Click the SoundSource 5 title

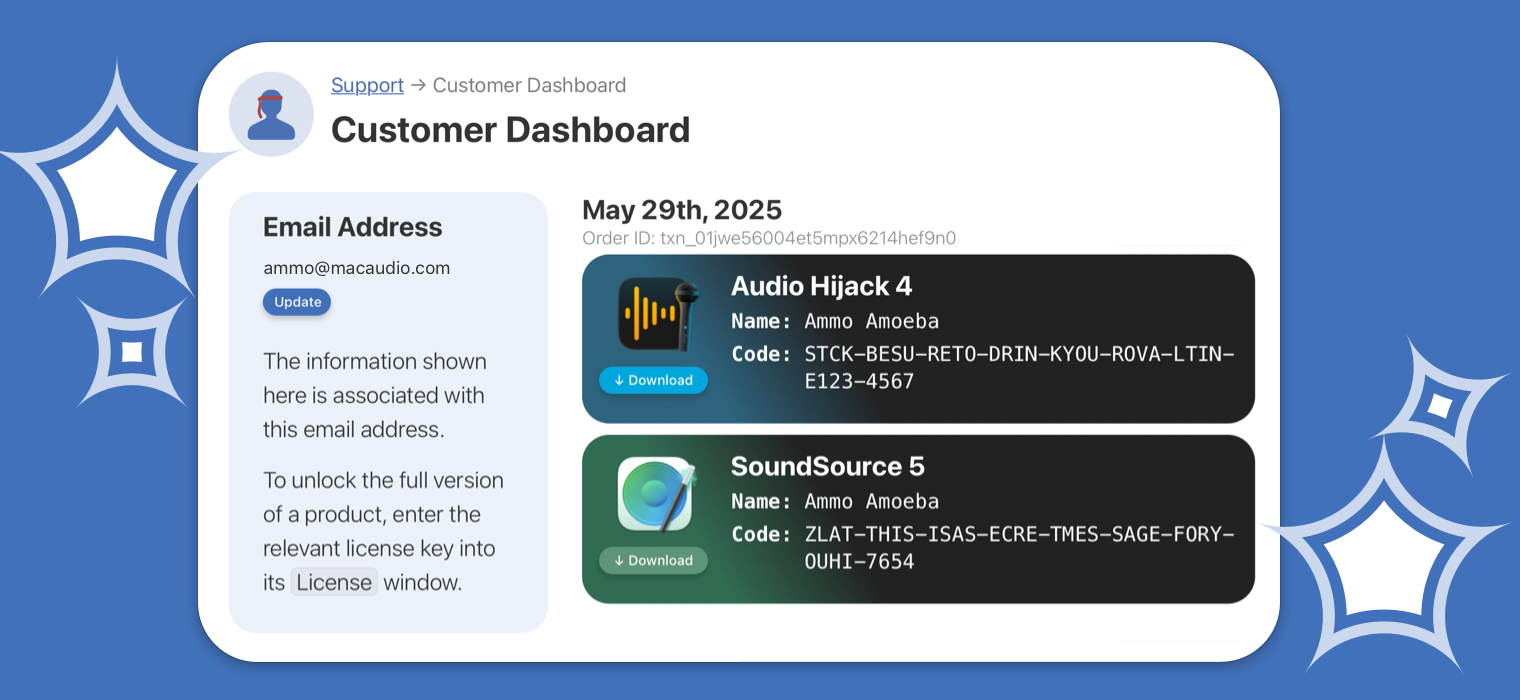pos(827,466)
